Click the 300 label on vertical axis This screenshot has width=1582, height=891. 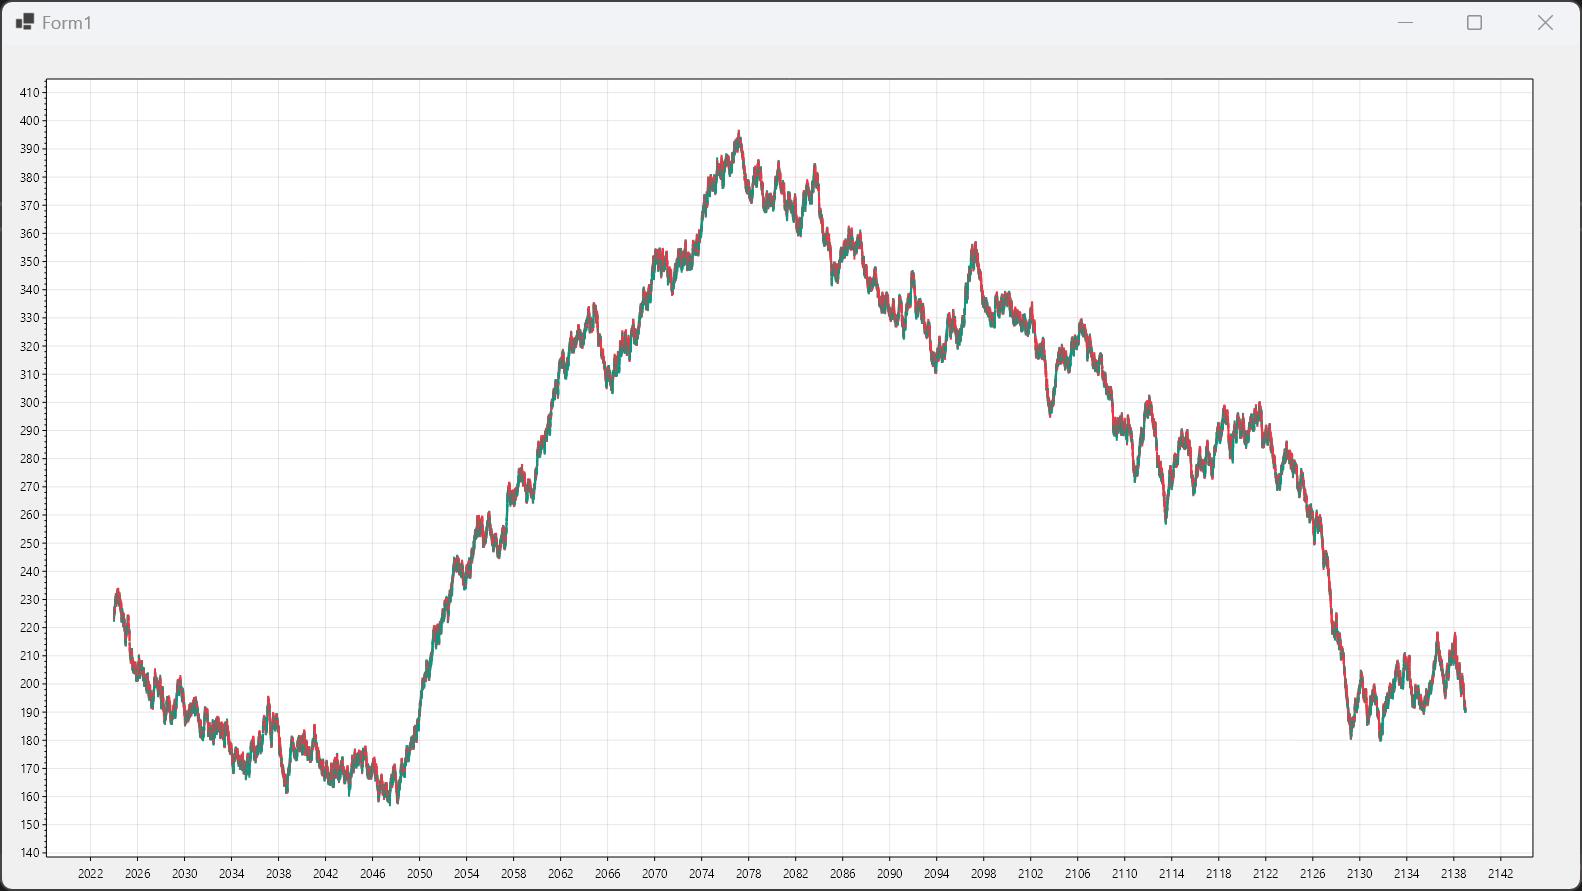pos(30,403)
